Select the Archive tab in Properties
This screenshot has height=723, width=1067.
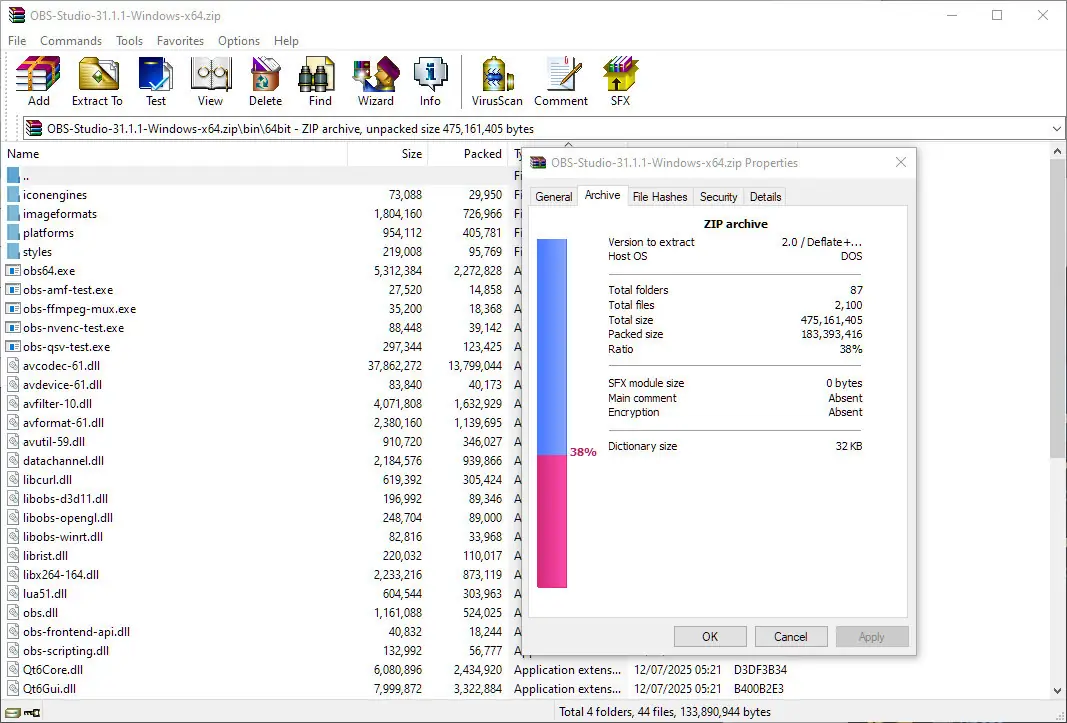click(602, 195)
